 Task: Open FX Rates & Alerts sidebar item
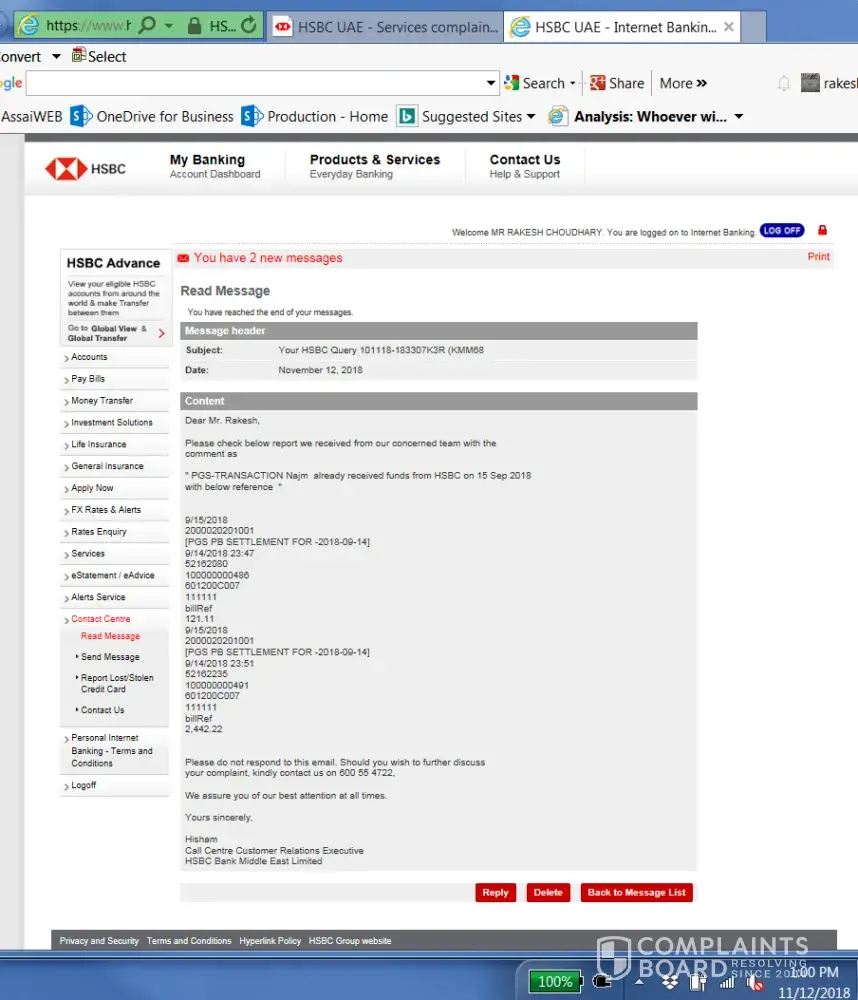[x=106, y=510]
